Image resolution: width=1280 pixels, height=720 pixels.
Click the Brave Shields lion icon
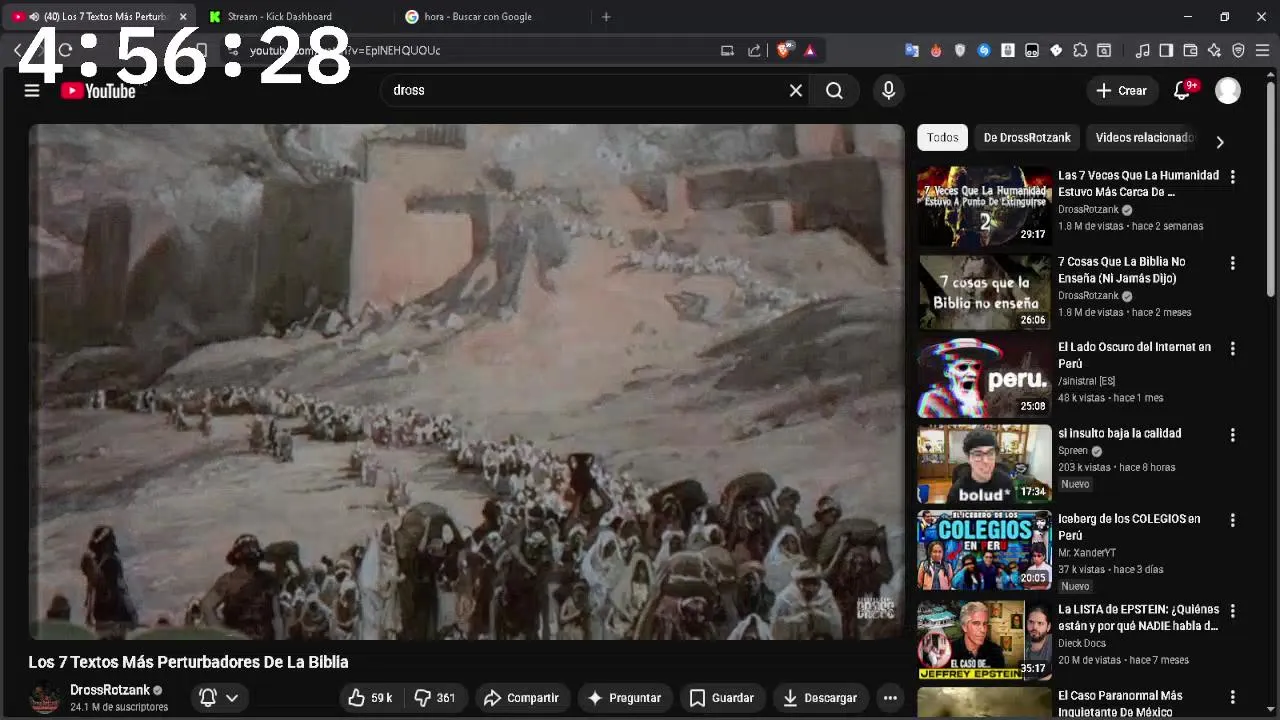pos(785,50)
